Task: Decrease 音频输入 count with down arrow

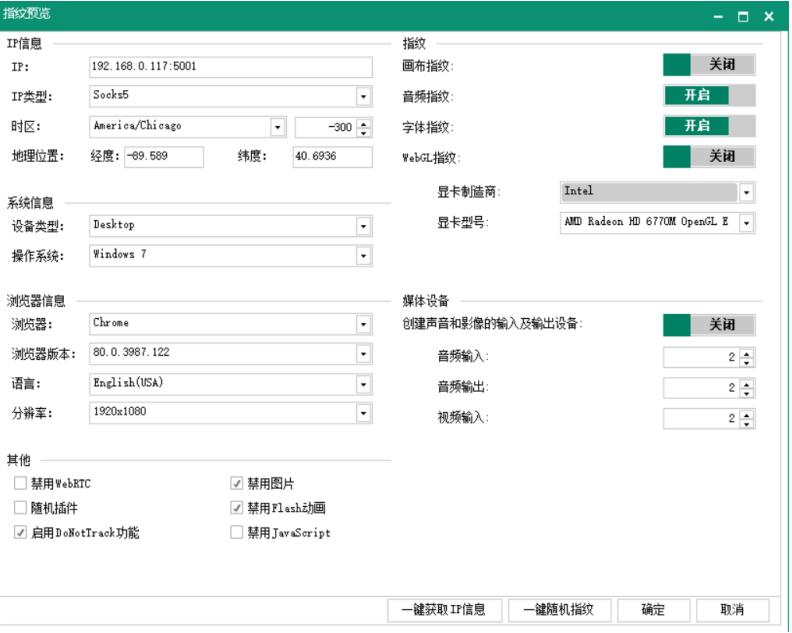Action: click(747, 362)
